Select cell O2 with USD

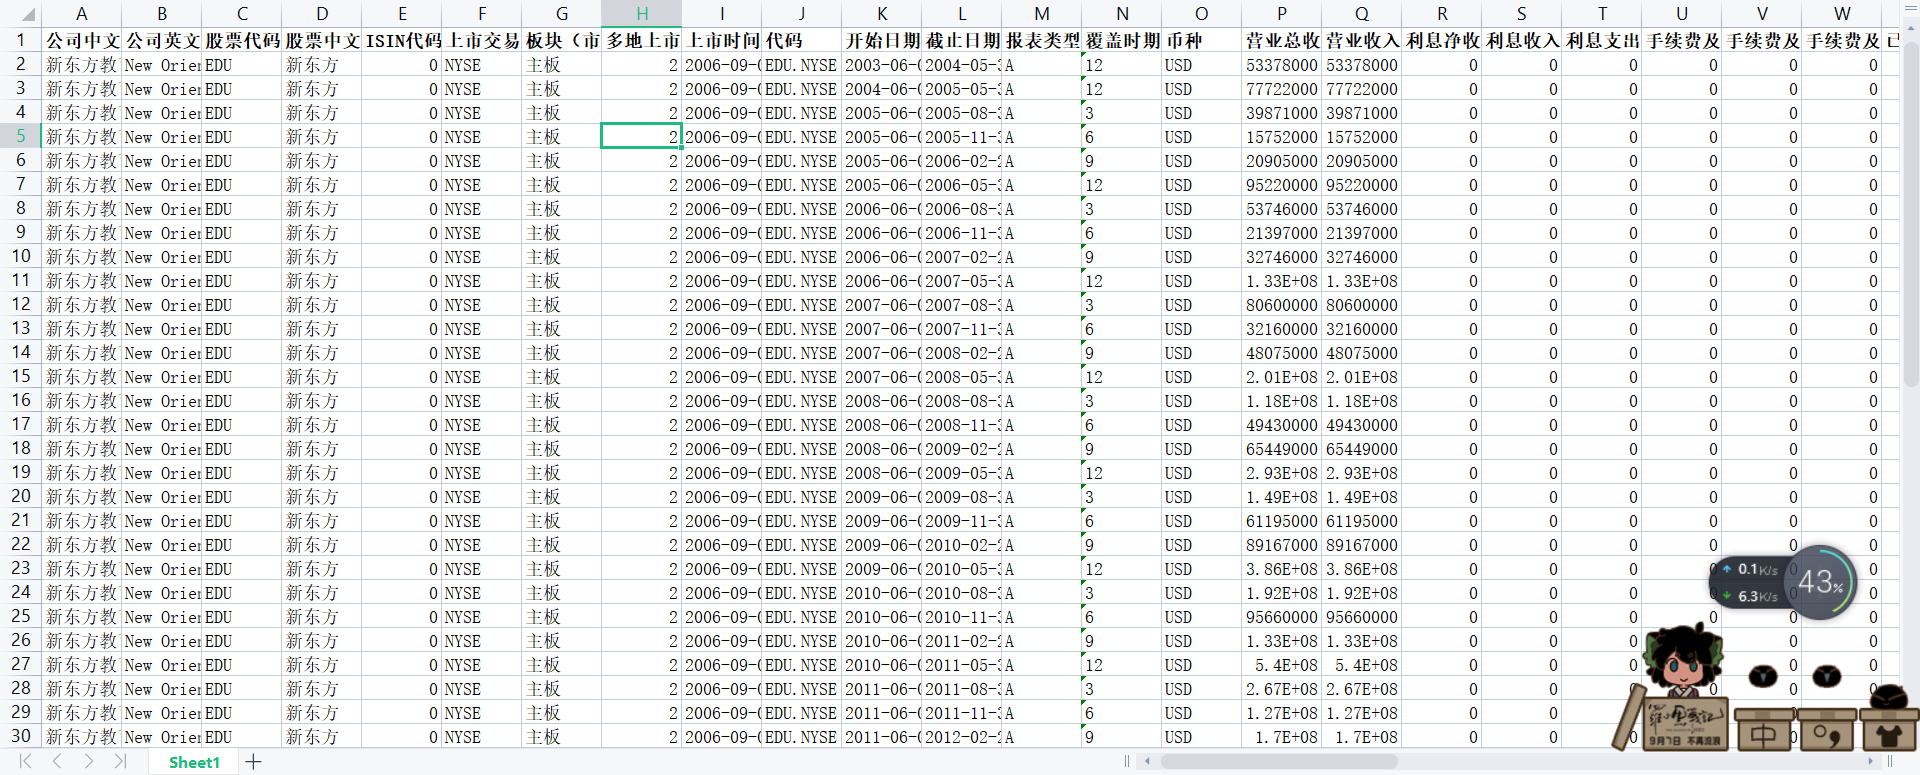tap(1202, 64)
